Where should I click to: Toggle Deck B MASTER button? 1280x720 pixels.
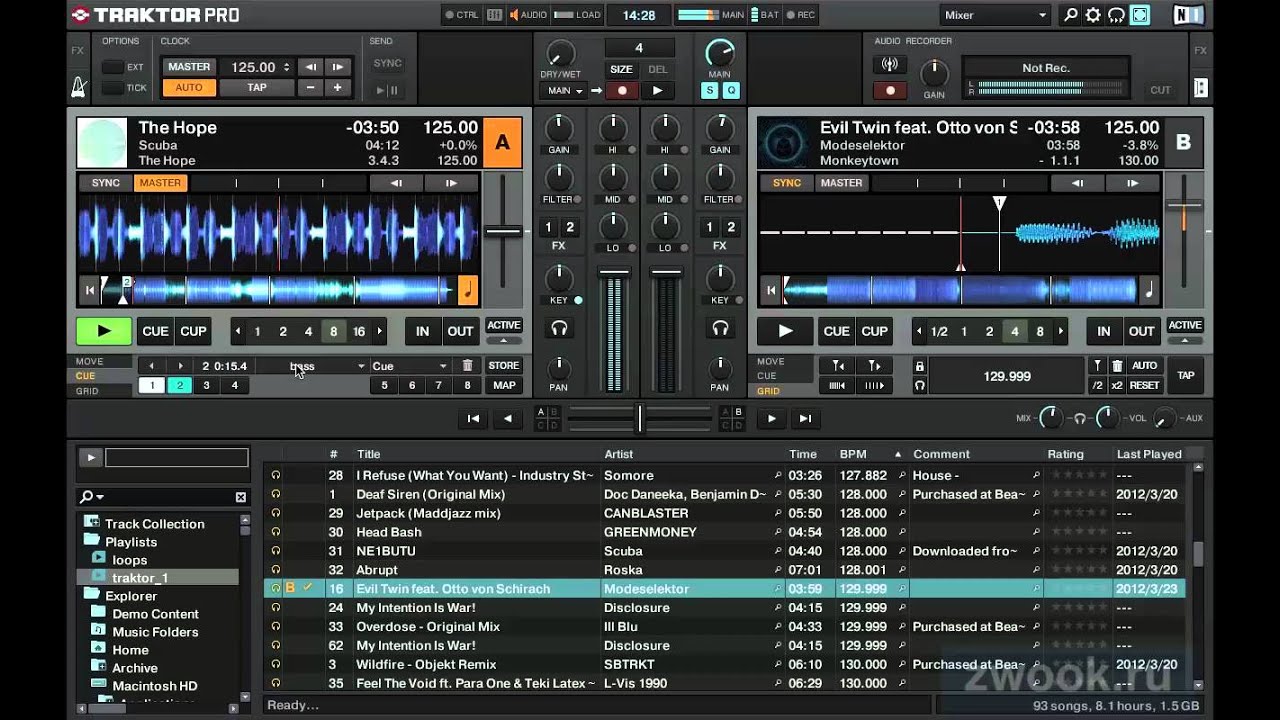pos(841,183)
